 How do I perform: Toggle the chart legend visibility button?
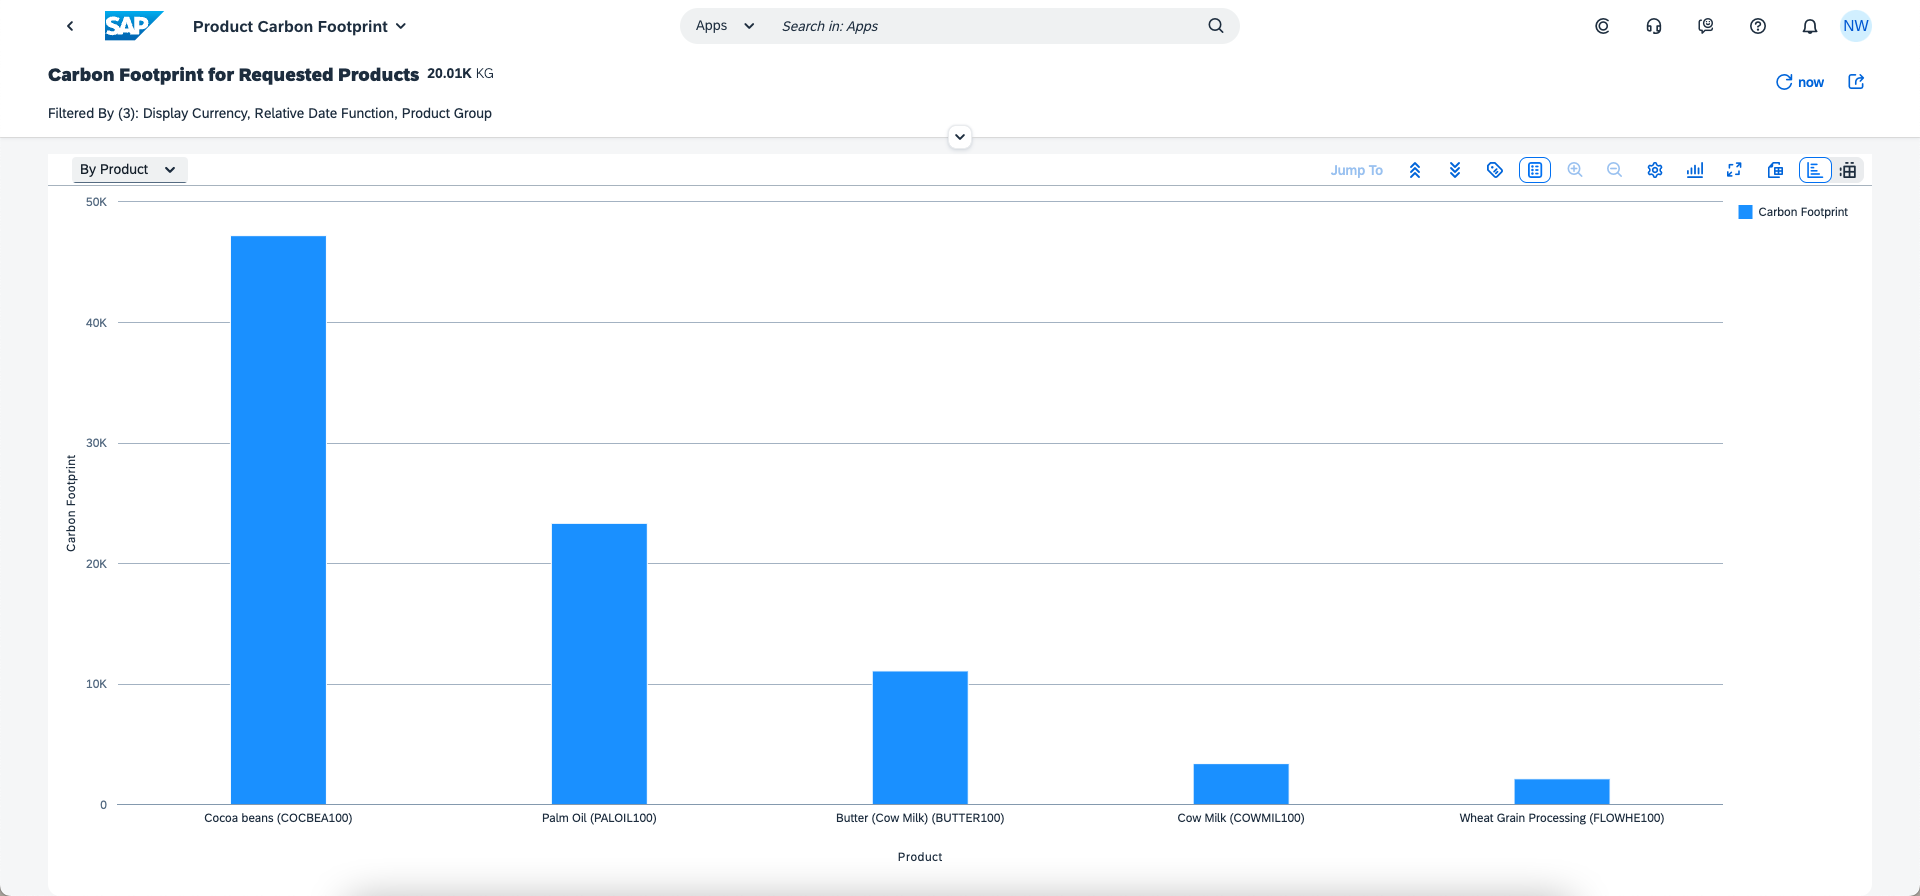[1535, 170]
